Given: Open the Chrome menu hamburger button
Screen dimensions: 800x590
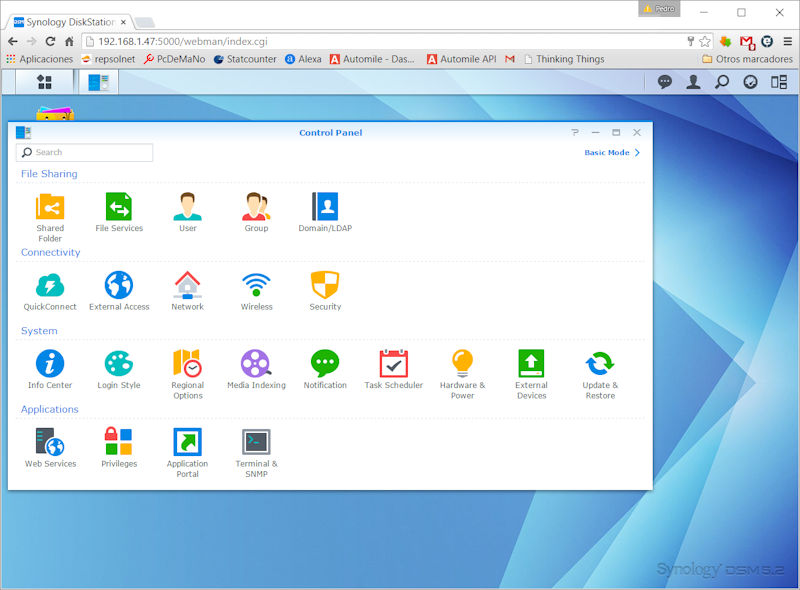Looking at the screenshot, I should (x=788, y=41).
